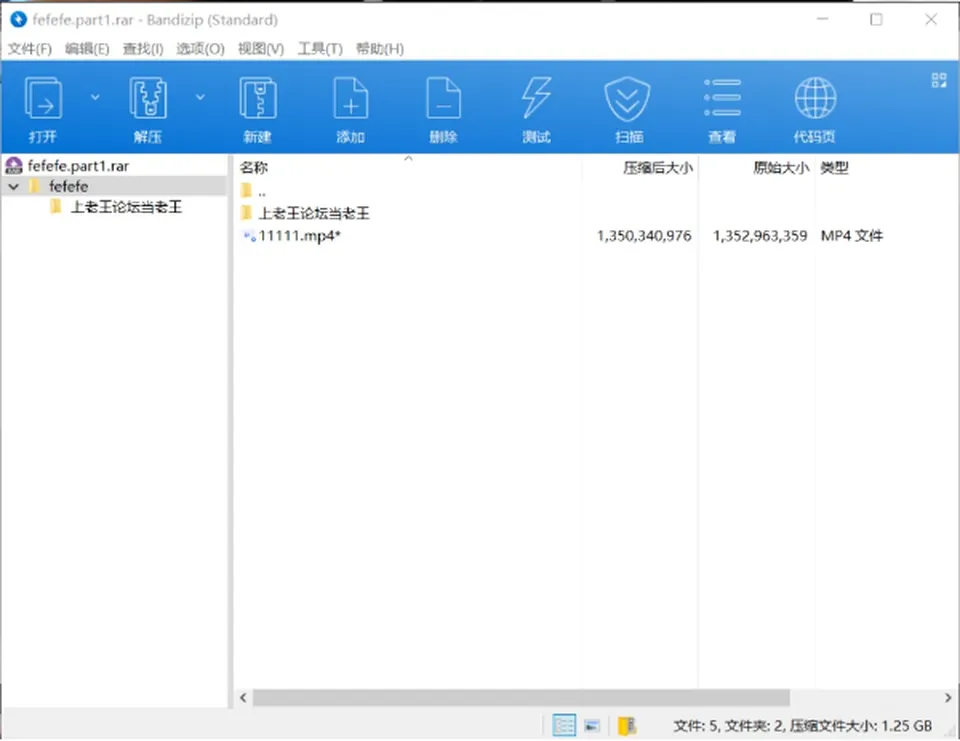Click the MP4 文件 type cell

852,236
